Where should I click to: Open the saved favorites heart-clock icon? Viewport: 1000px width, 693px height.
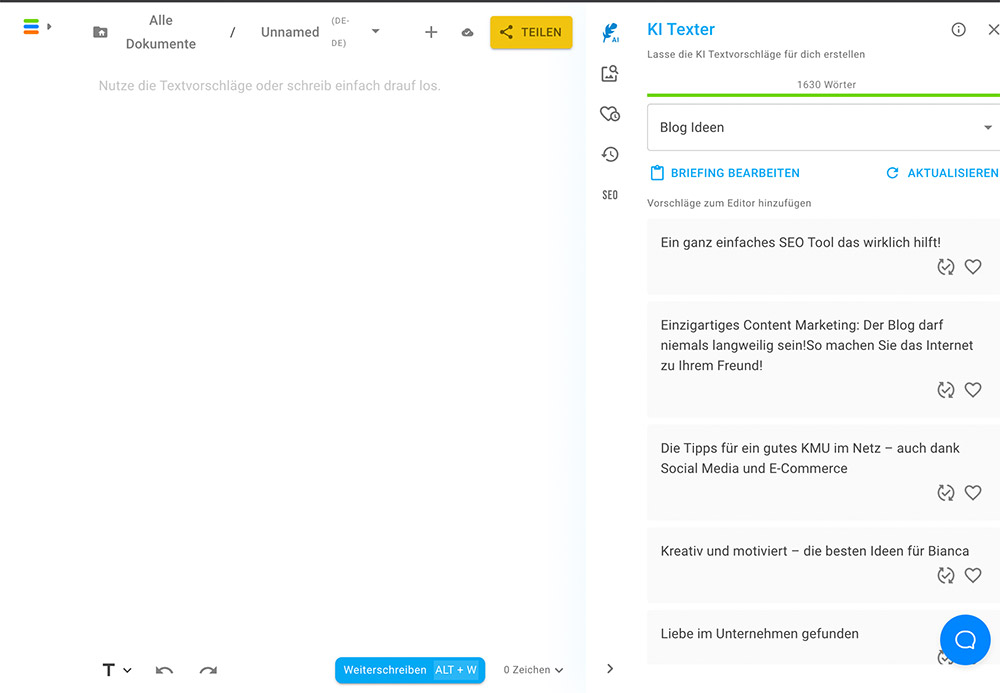tap(610, 114)
